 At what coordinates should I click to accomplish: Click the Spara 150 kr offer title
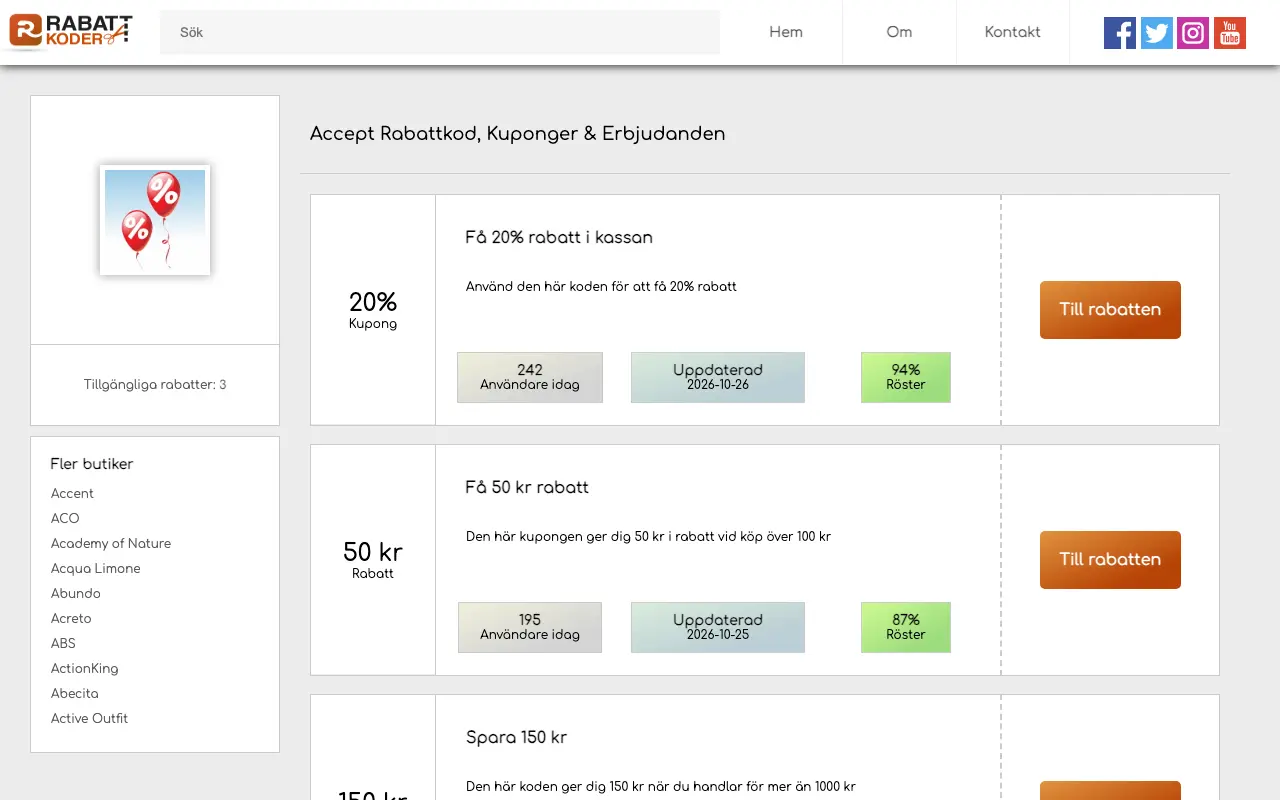point(516,738)
